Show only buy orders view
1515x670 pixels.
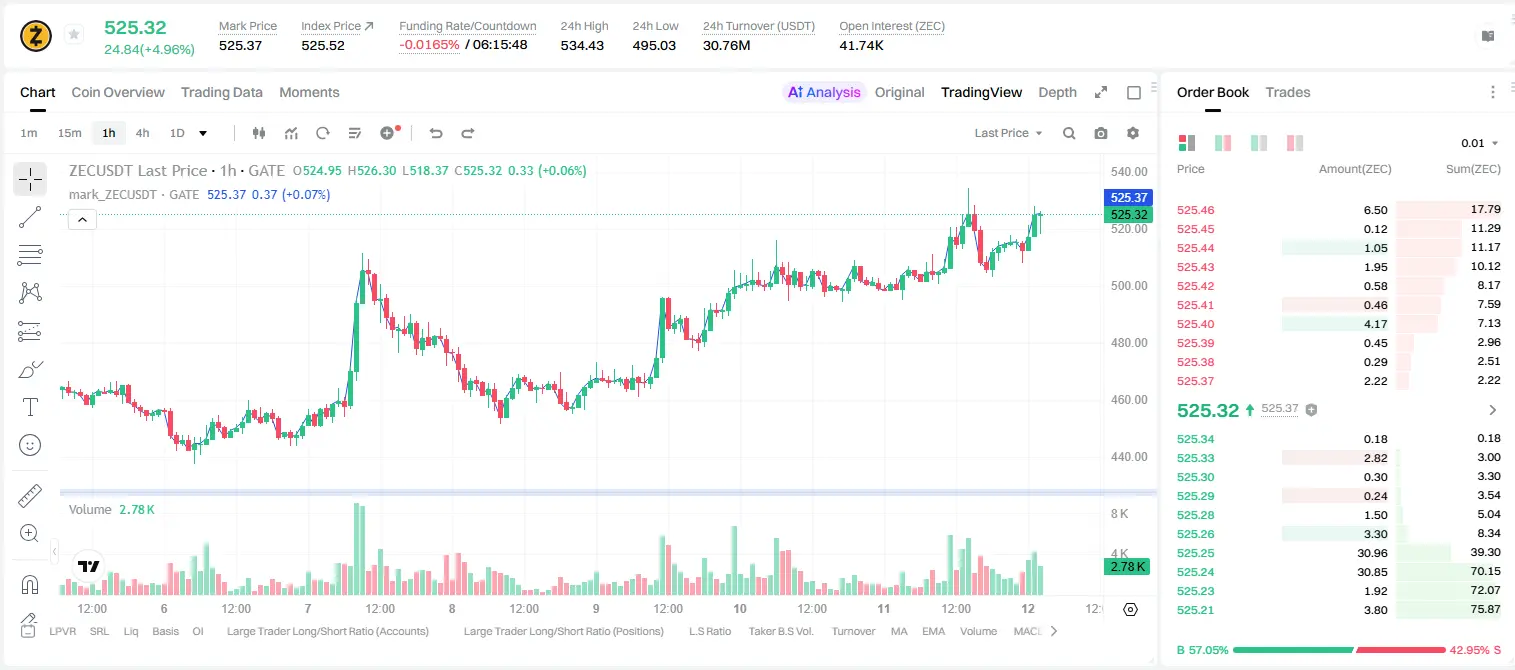pos(1259,143)
